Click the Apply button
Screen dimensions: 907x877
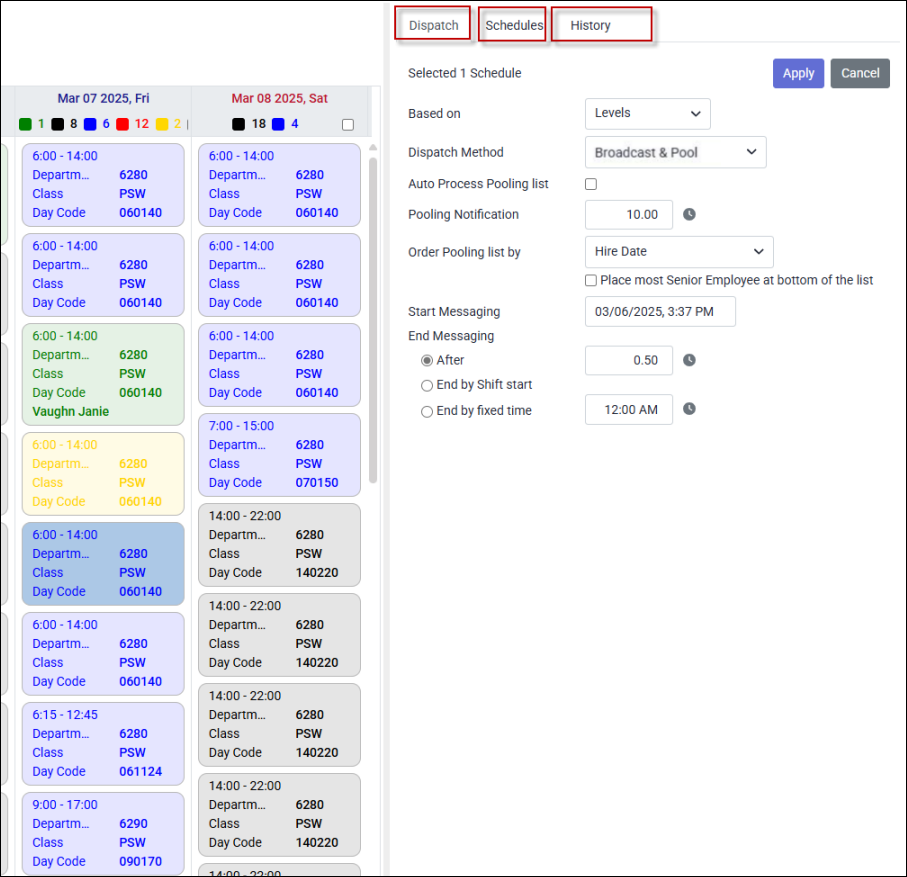click(x=798, y=73)
